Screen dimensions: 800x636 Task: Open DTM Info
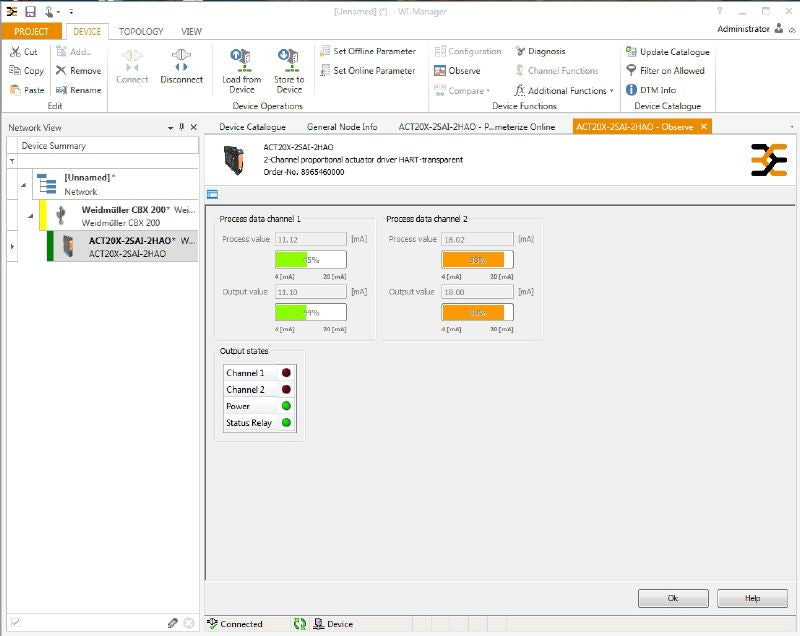(632, 90)
